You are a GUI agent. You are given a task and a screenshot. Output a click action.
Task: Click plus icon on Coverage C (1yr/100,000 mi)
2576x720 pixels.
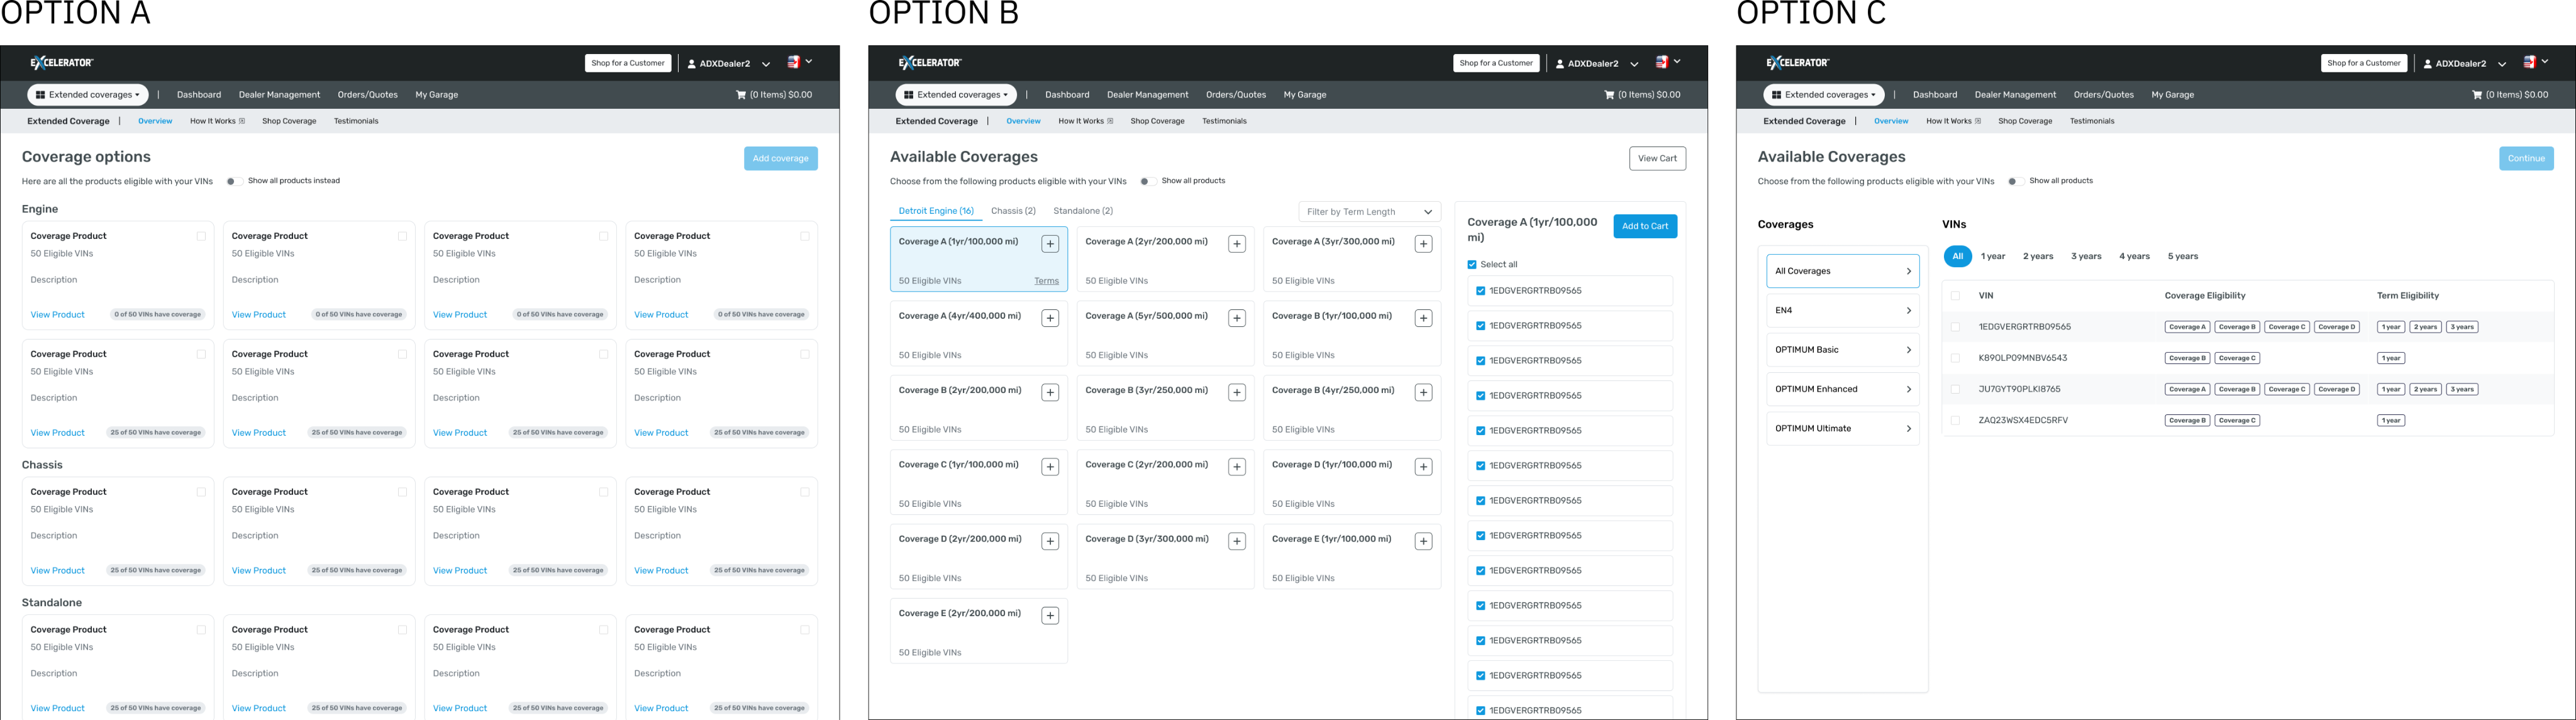click(x=1050, y=467)
